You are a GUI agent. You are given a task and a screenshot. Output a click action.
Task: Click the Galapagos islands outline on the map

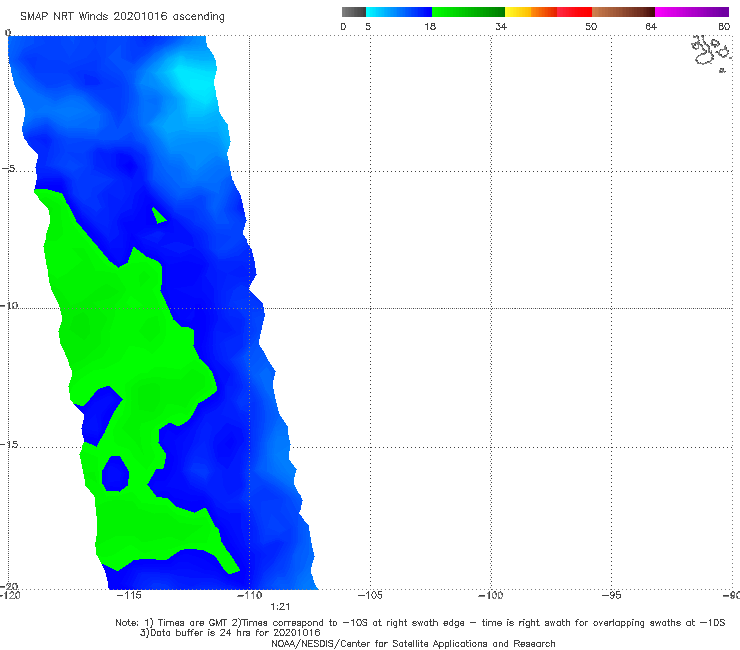point(710,52)
